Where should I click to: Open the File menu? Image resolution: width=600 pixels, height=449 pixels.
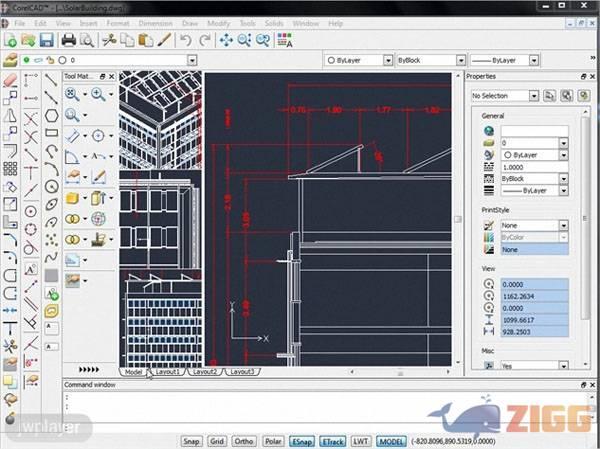tap(20, 23)
